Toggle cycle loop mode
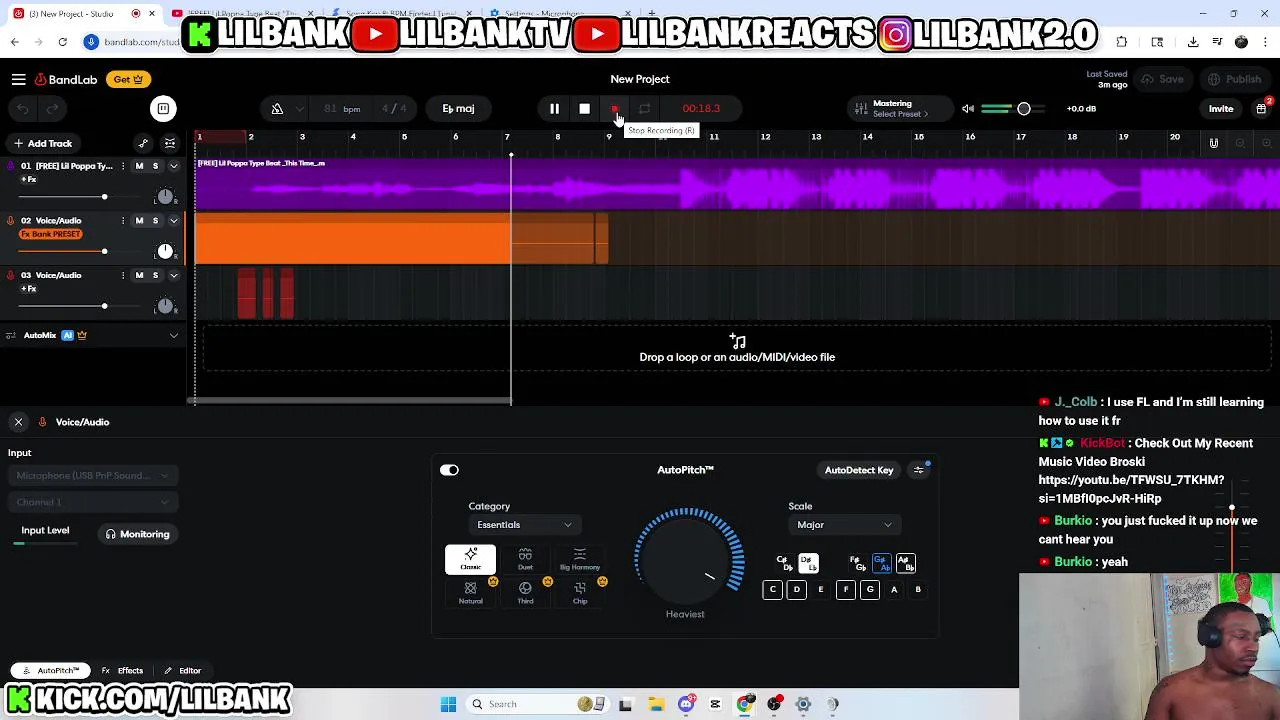Viewport: 1280px width, 720px height. click(x=645, y=108)
